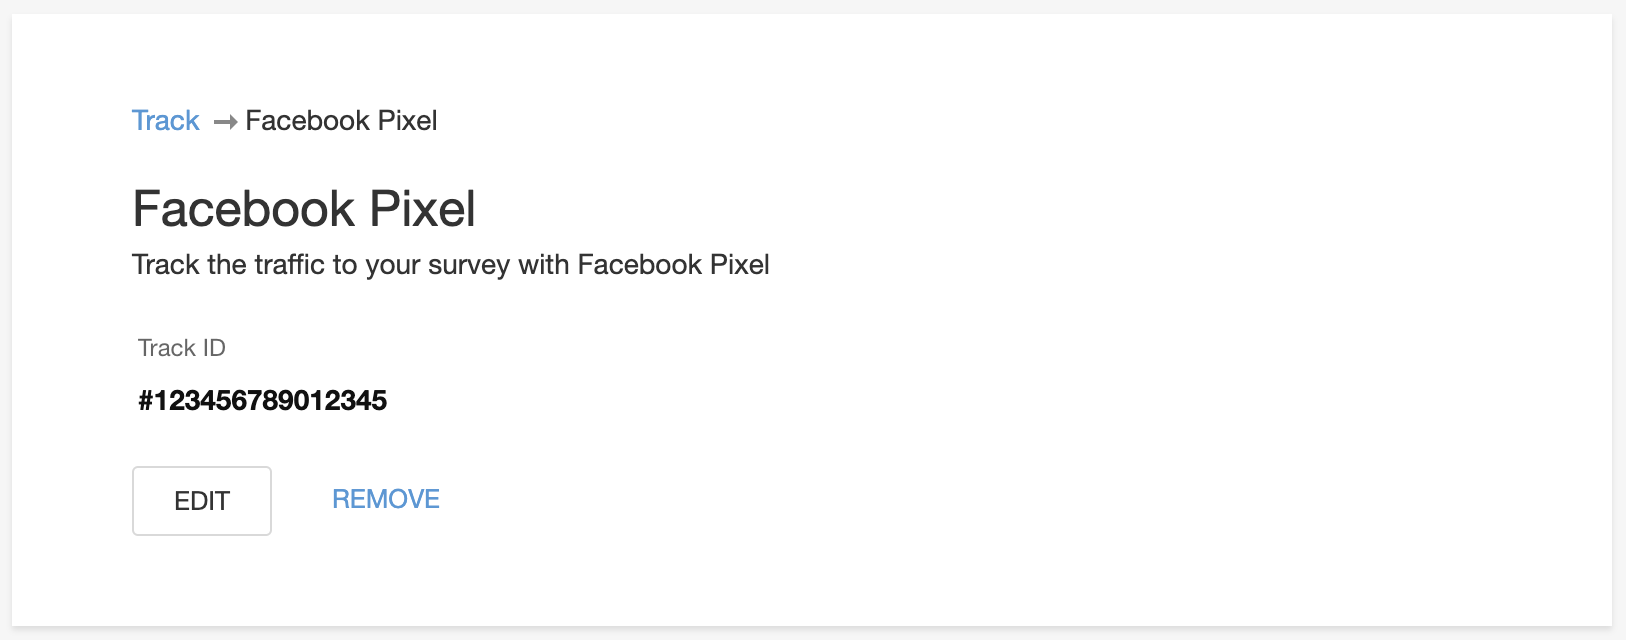1626x640 pixels.
Task: Open the editor for the pixel ID
Action: click(x=202, y=501)
